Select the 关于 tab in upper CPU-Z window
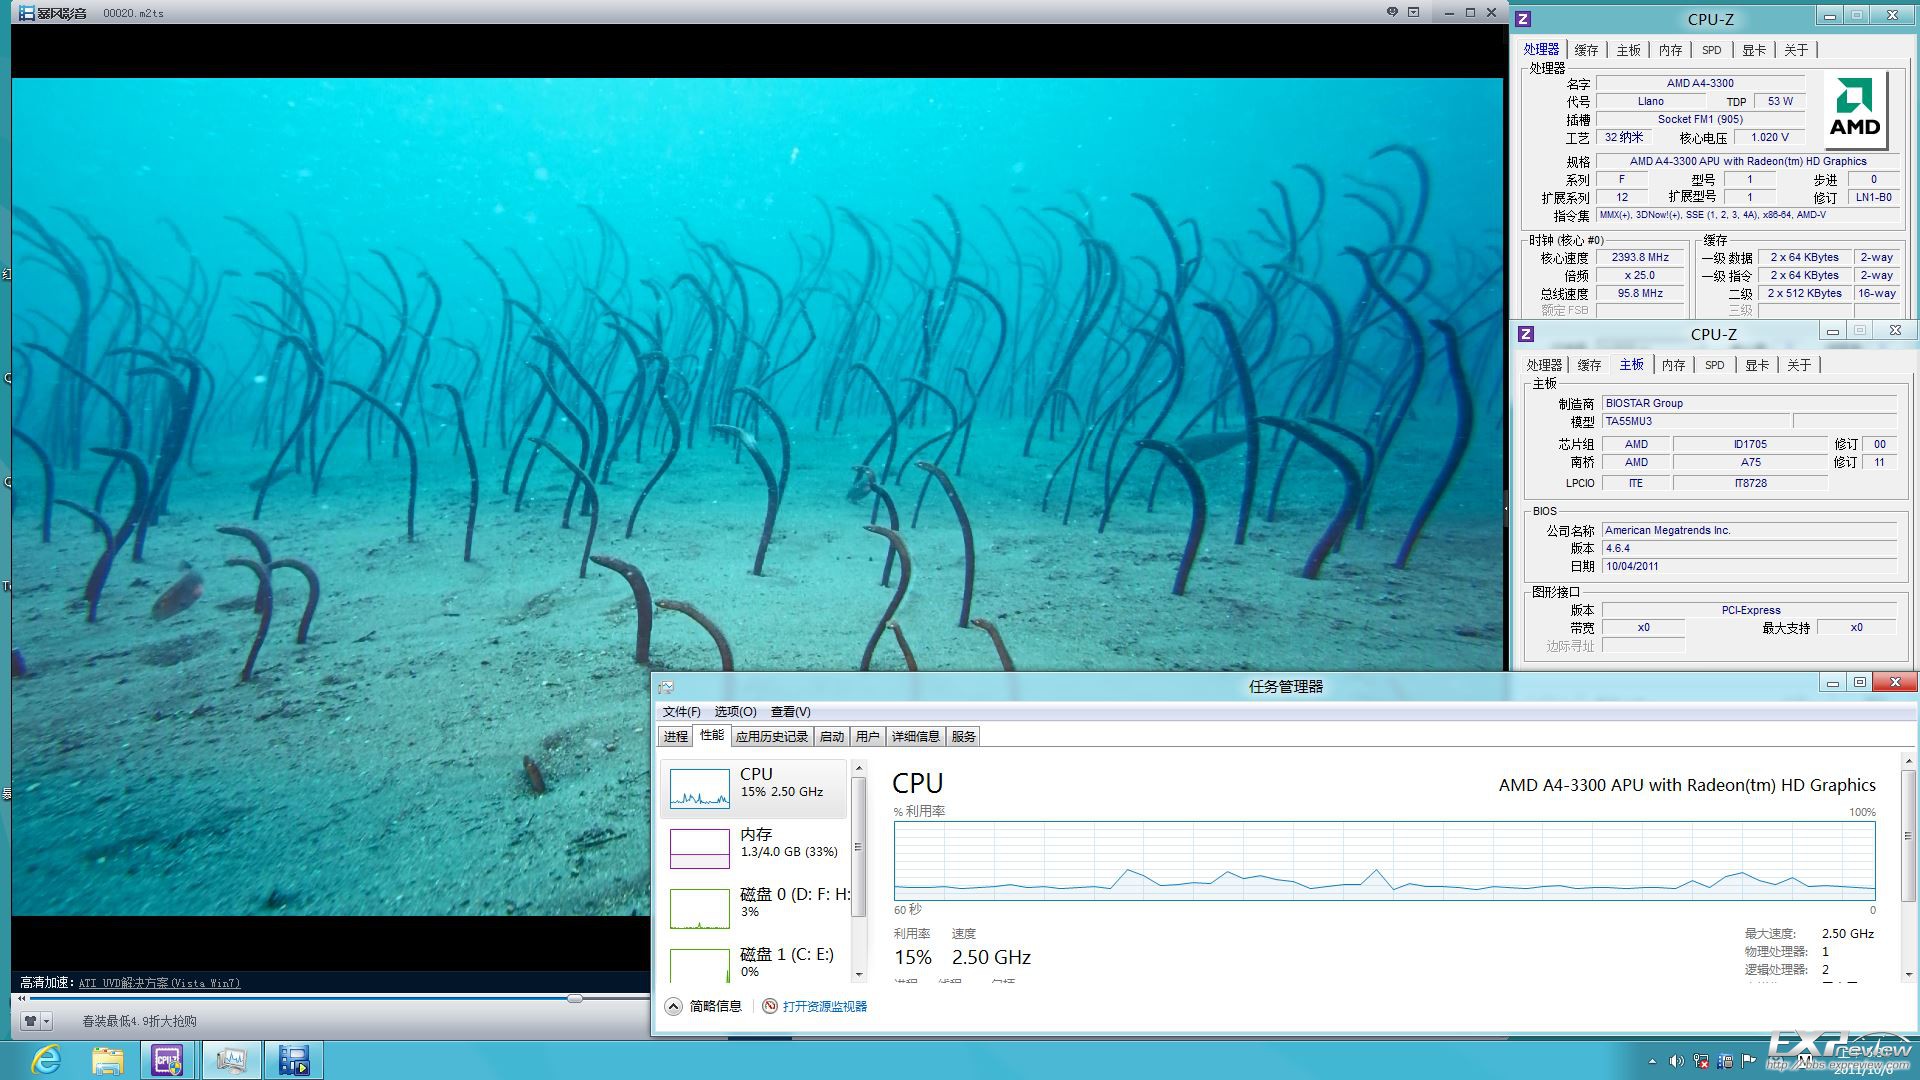The width and height of the screenshot is (1920, 1080). [x=1796, y=50]
